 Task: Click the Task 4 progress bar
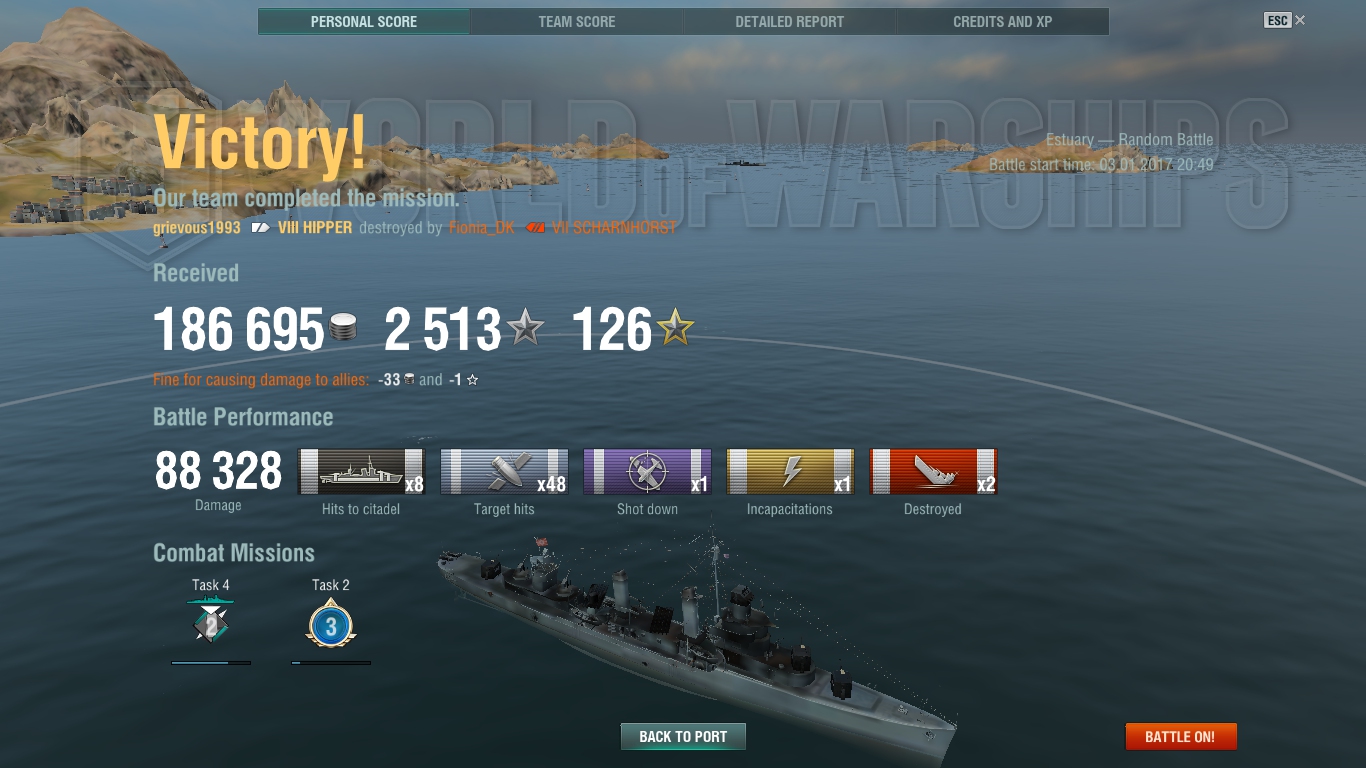(x=211, y=662)
